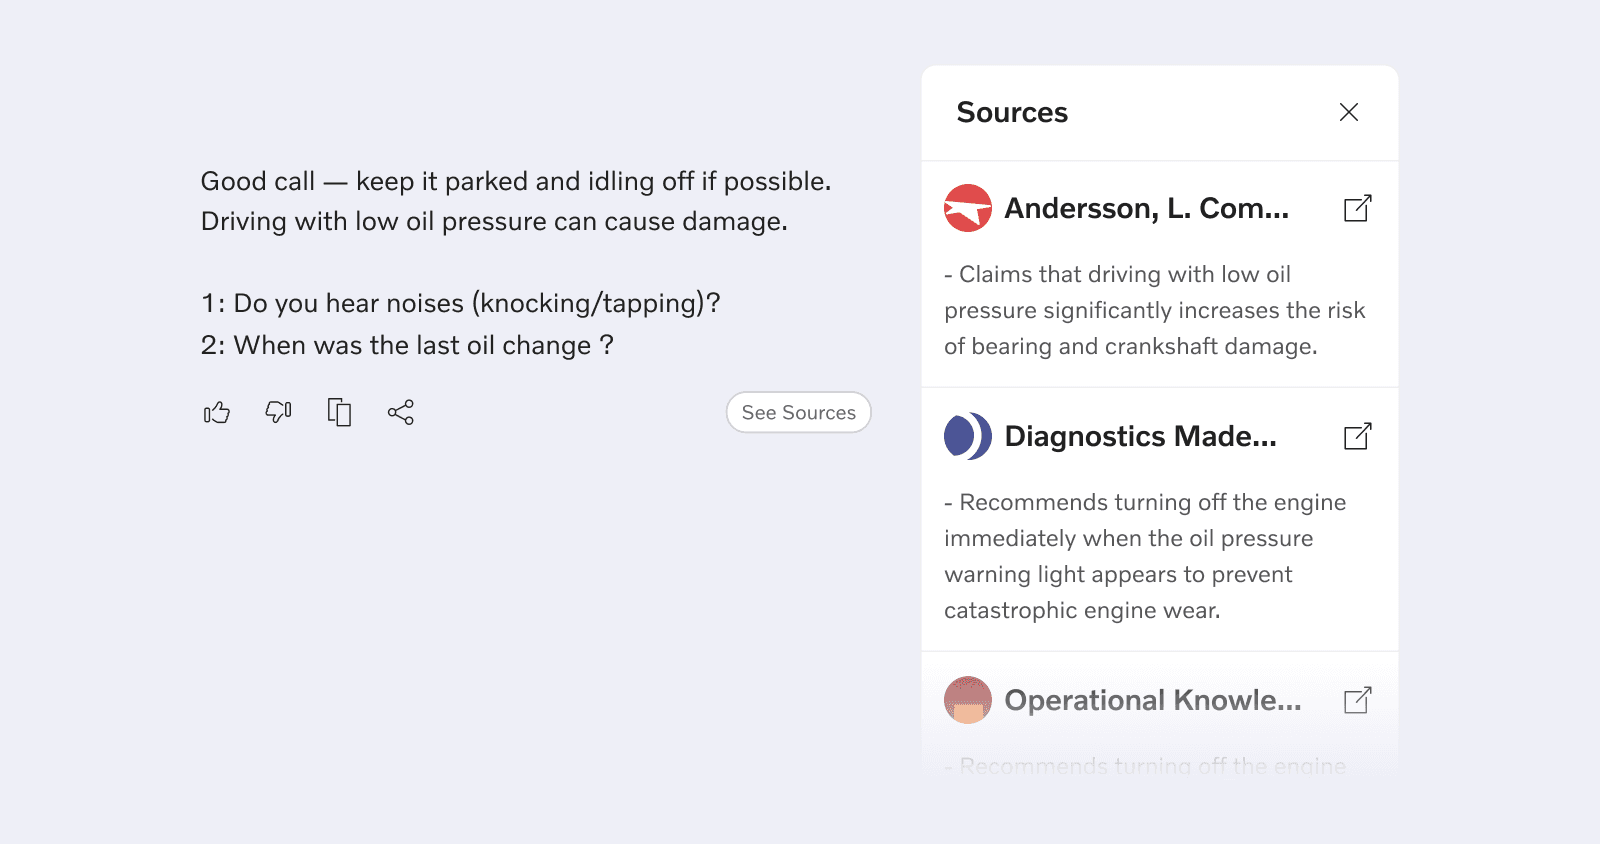This screenshot has width=1600, height=844.
Task: Select the Operational Knowle... source title
Action: tap(1153, 700)
